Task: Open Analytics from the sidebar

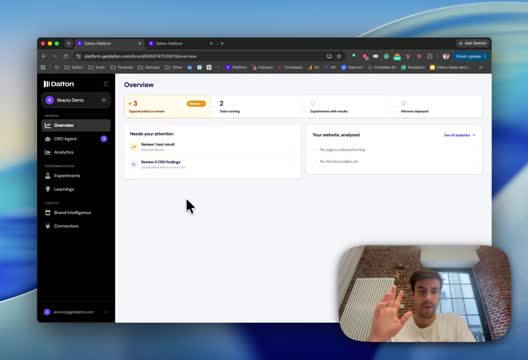Action: 76,152
